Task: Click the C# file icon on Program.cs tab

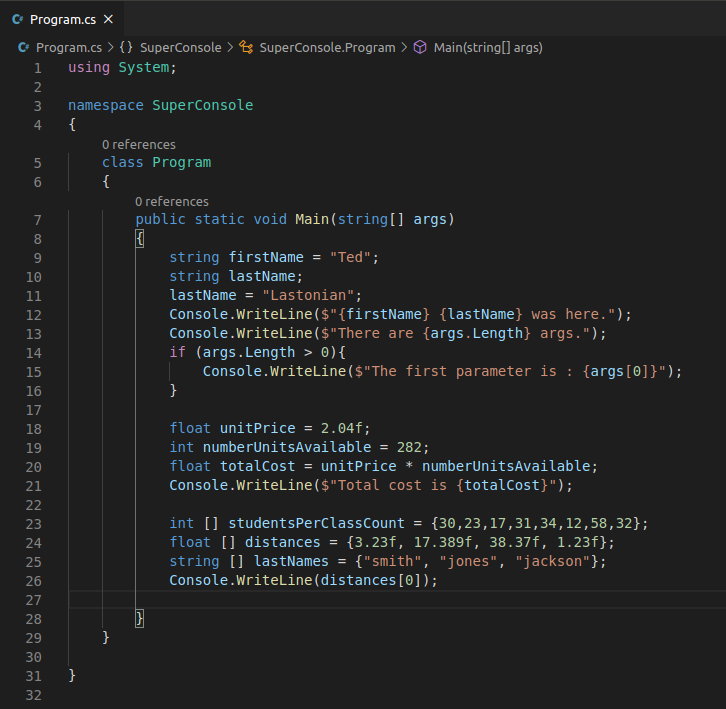Action: [x=18, y=19]
